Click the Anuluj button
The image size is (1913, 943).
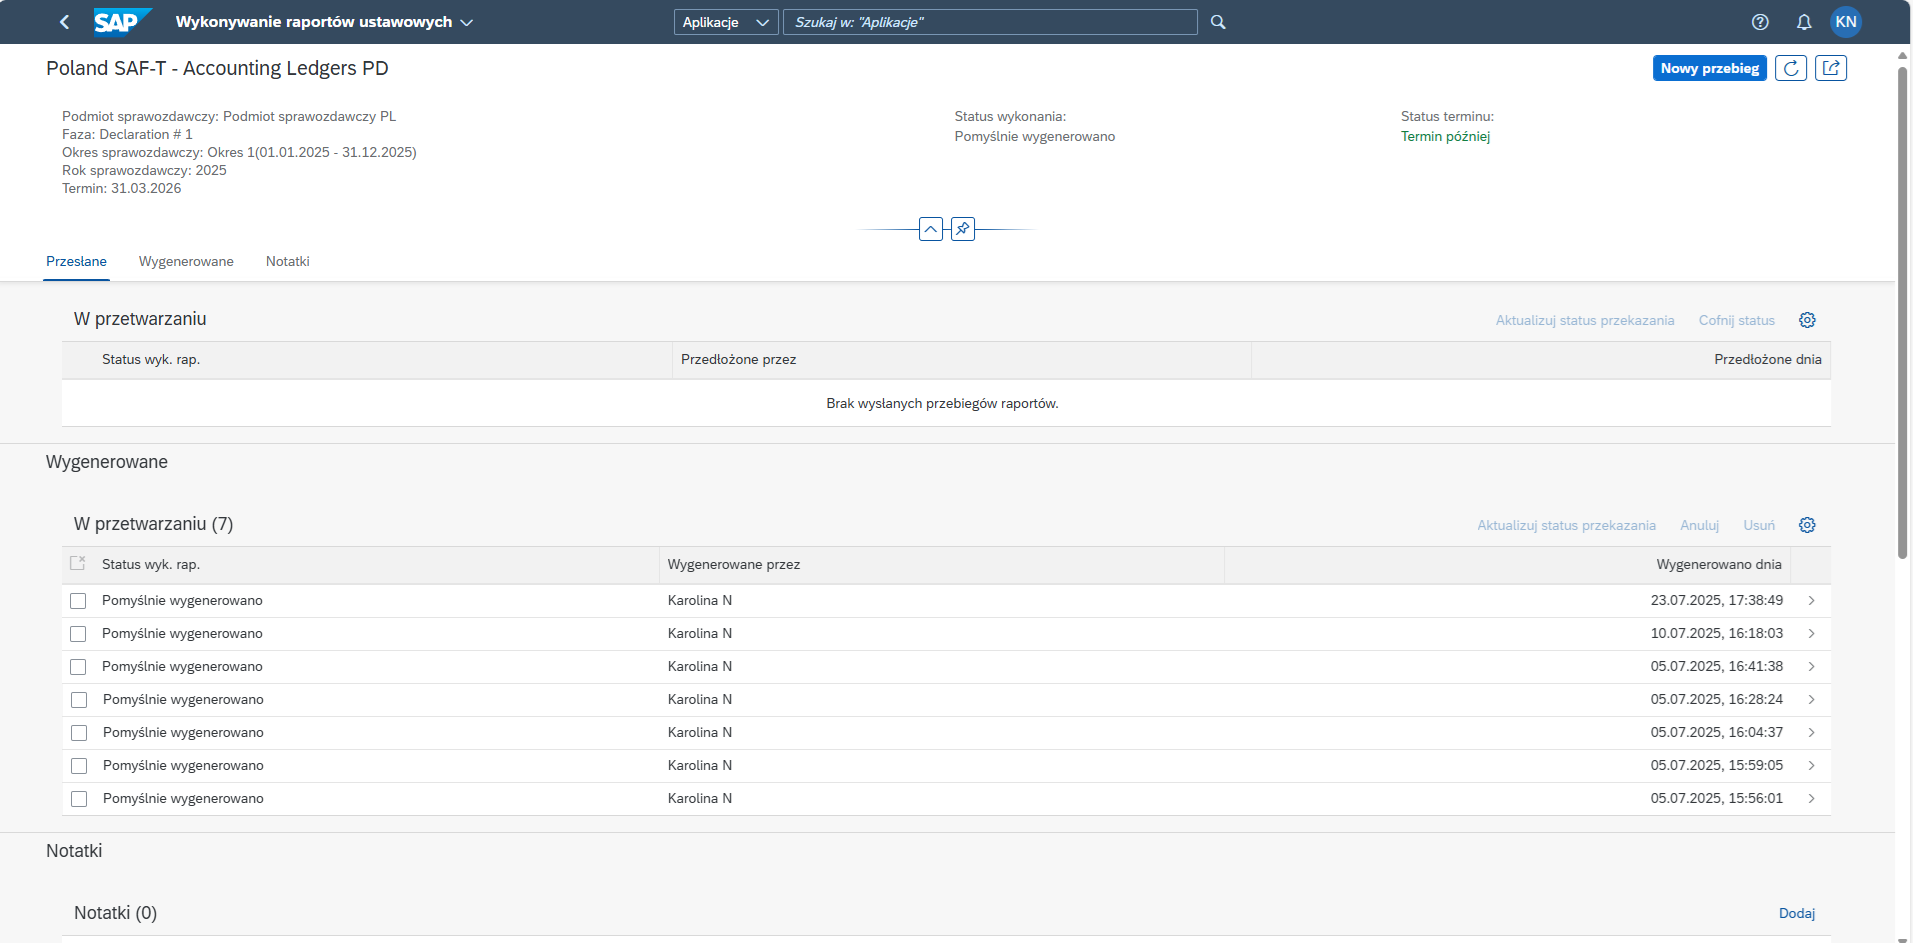pos(1700,525)
